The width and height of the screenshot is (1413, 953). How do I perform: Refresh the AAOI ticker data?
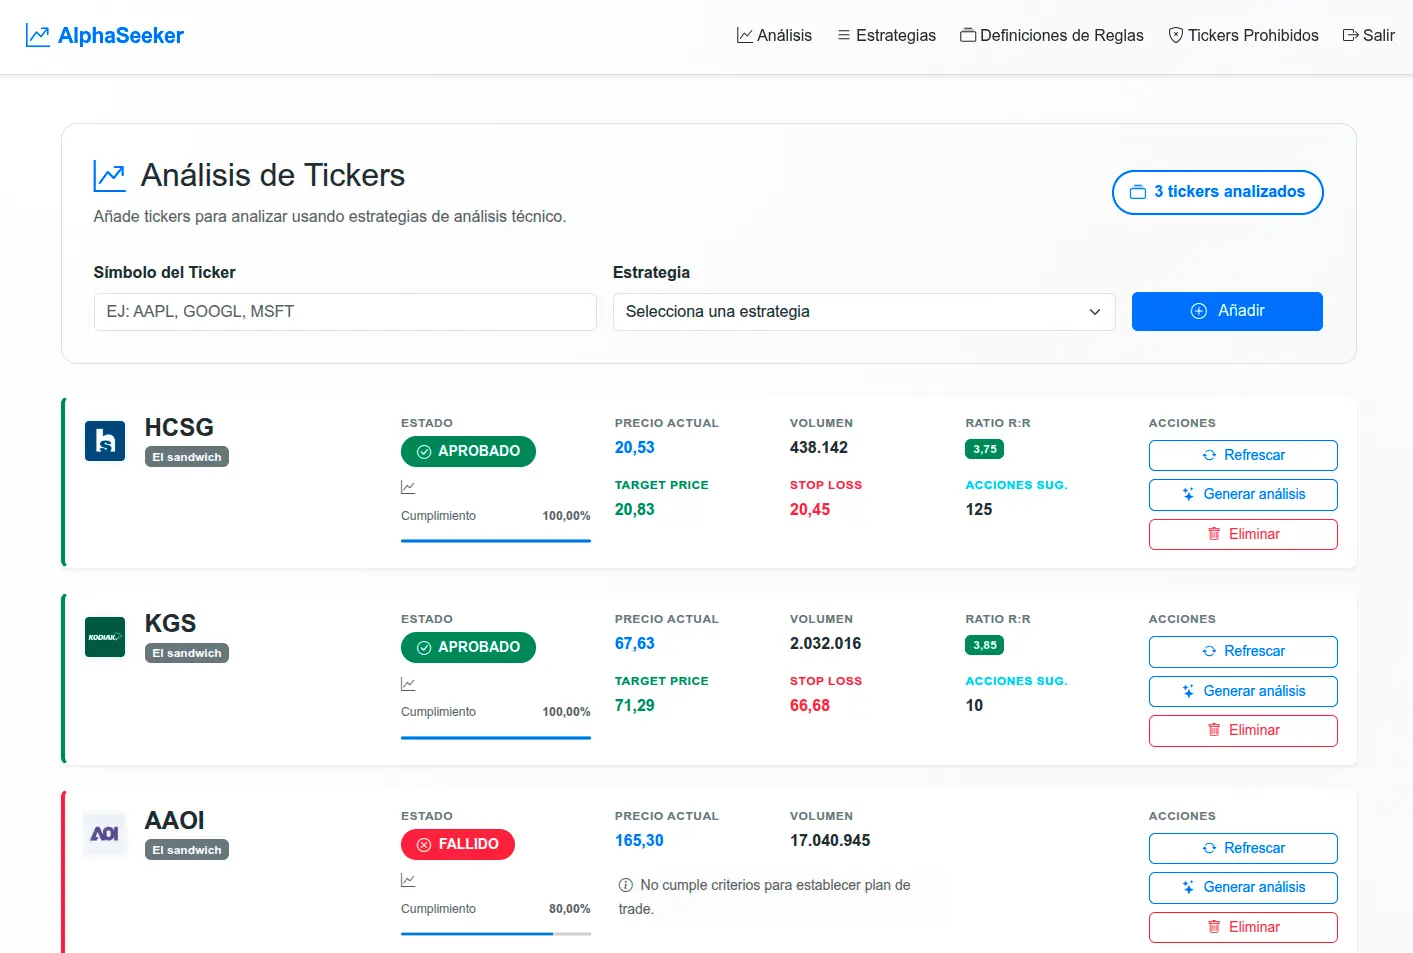(1243, 848)
